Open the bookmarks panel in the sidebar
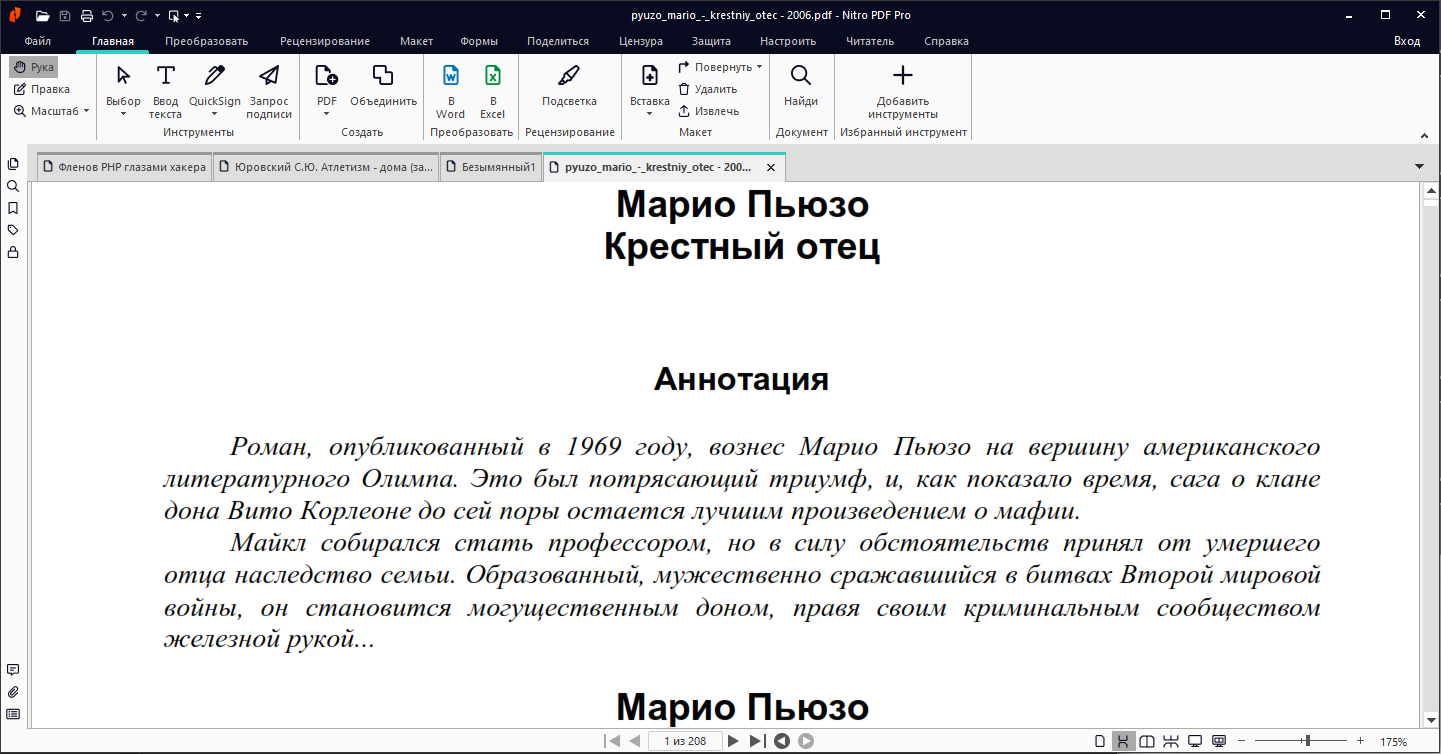Viewport: 1441px width, 754px height. coord(13,208)
